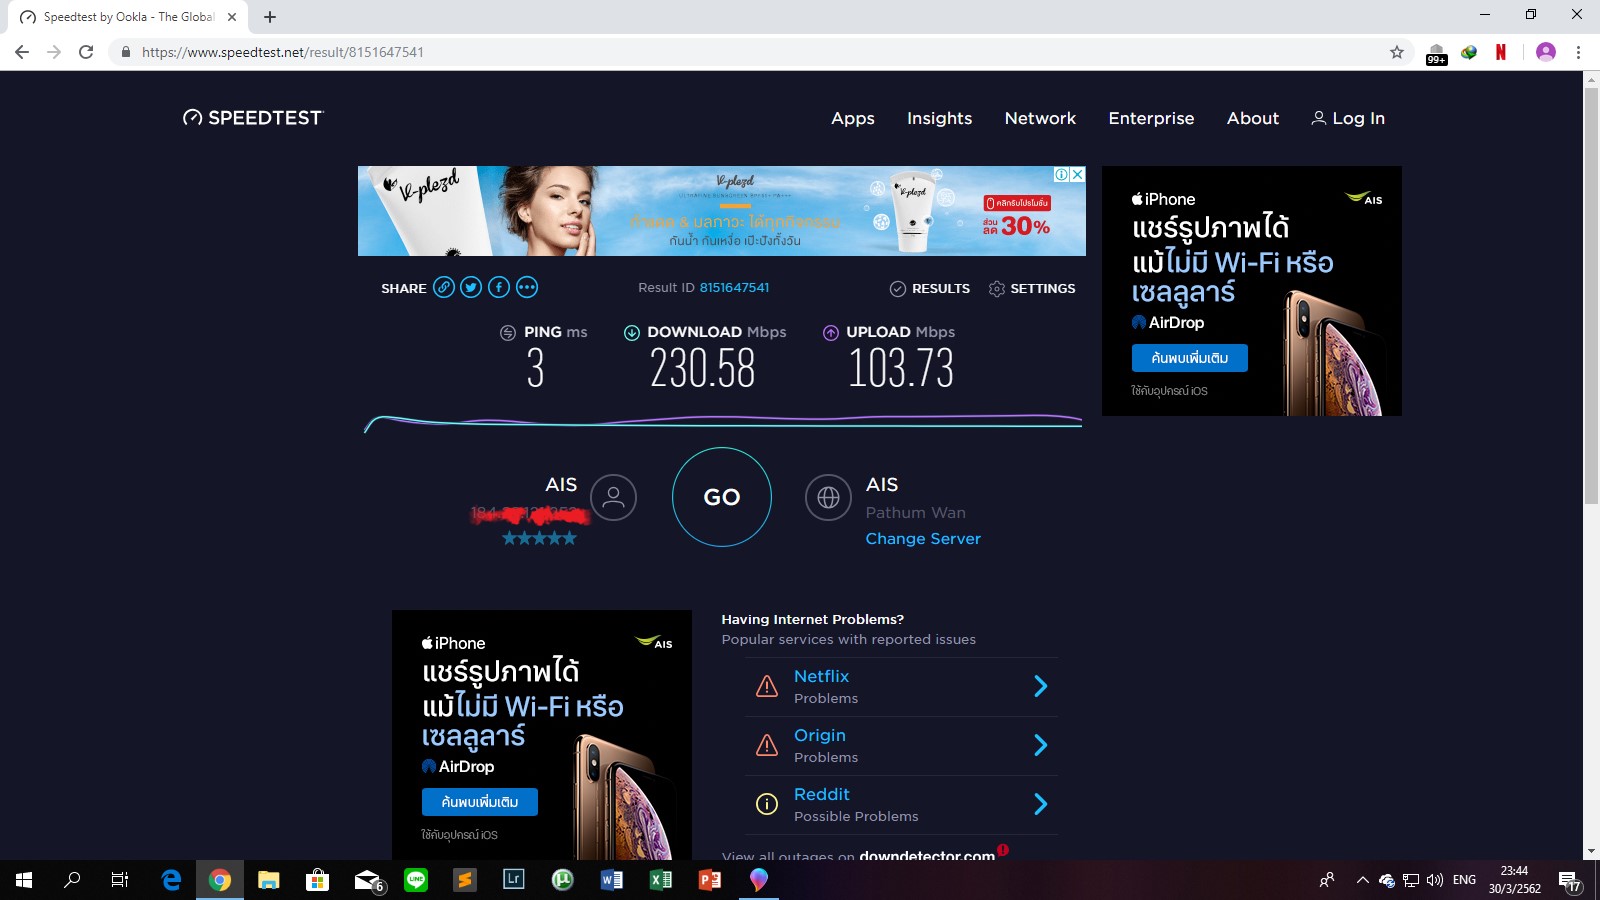Start test with GO button
Screen dimensions: 1600x900
pyautogui.click(x=722, y=497)
